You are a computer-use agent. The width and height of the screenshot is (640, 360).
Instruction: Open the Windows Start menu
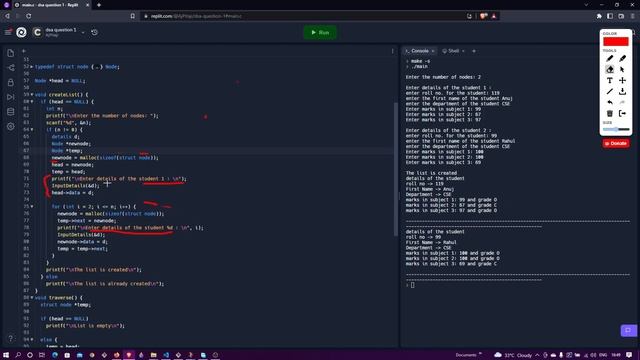6,355
